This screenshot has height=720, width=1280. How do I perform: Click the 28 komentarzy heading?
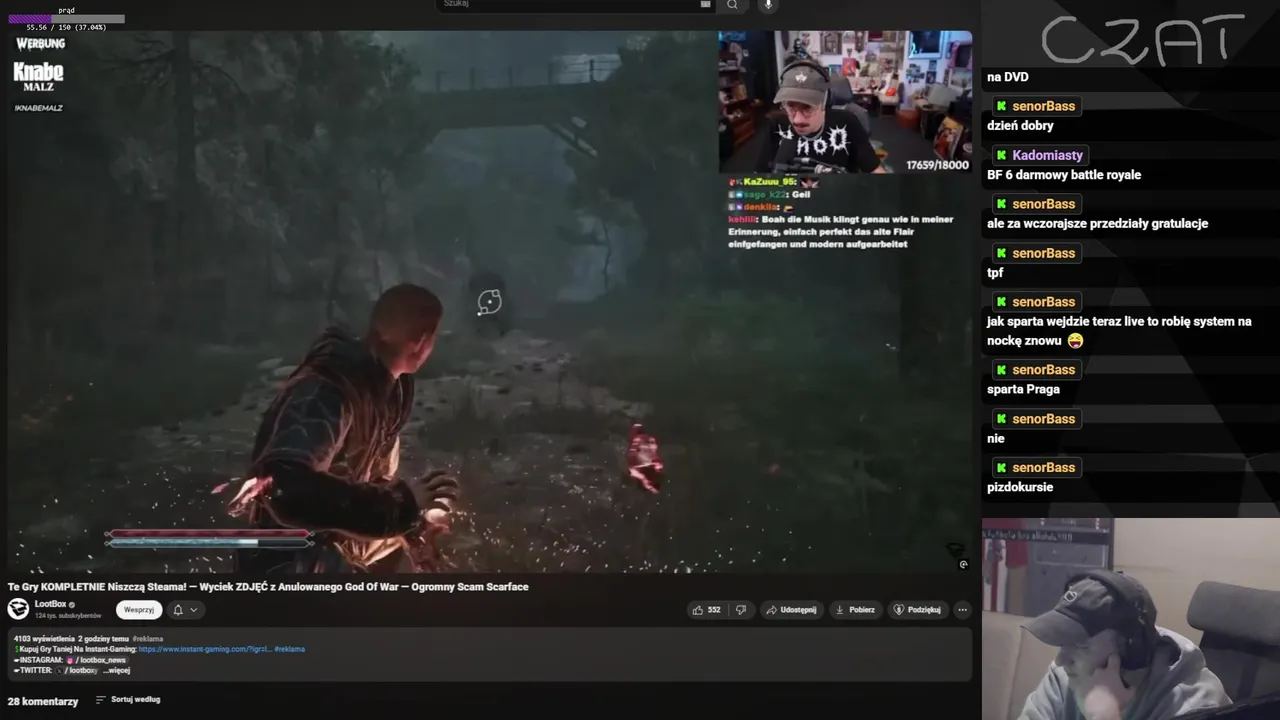point(43,701)
